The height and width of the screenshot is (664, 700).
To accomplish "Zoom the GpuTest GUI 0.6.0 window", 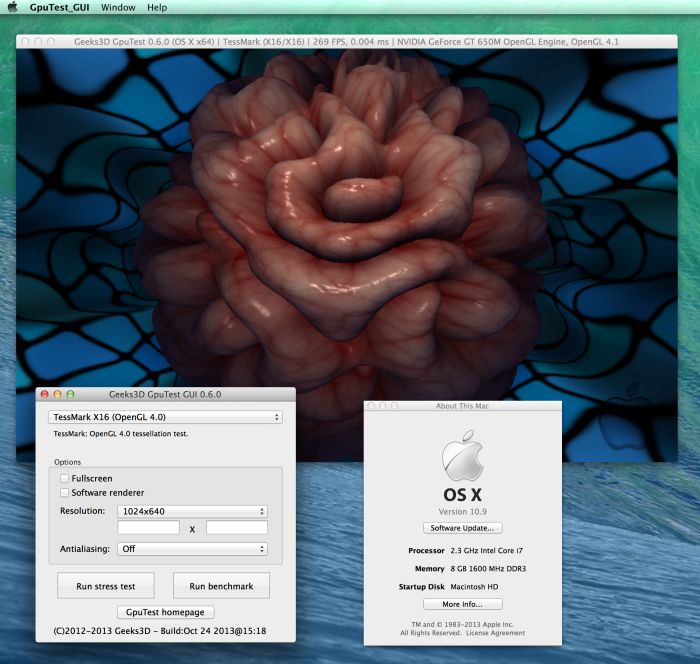I will point(70,394).
